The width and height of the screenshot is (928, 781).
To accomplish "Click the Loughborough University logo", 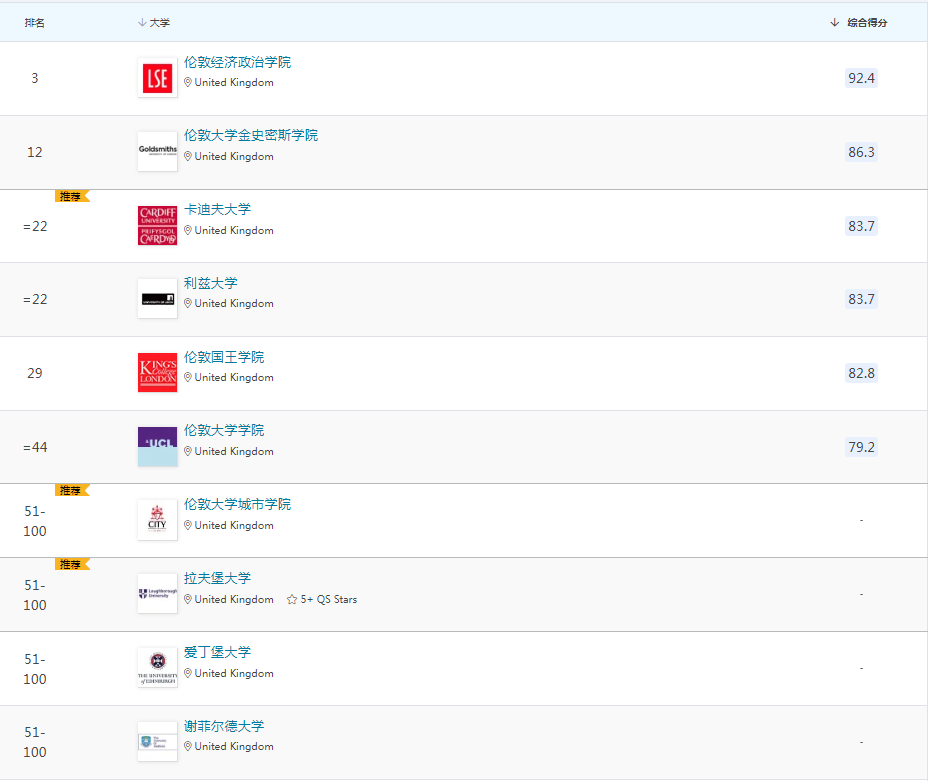I will (157, 594).
